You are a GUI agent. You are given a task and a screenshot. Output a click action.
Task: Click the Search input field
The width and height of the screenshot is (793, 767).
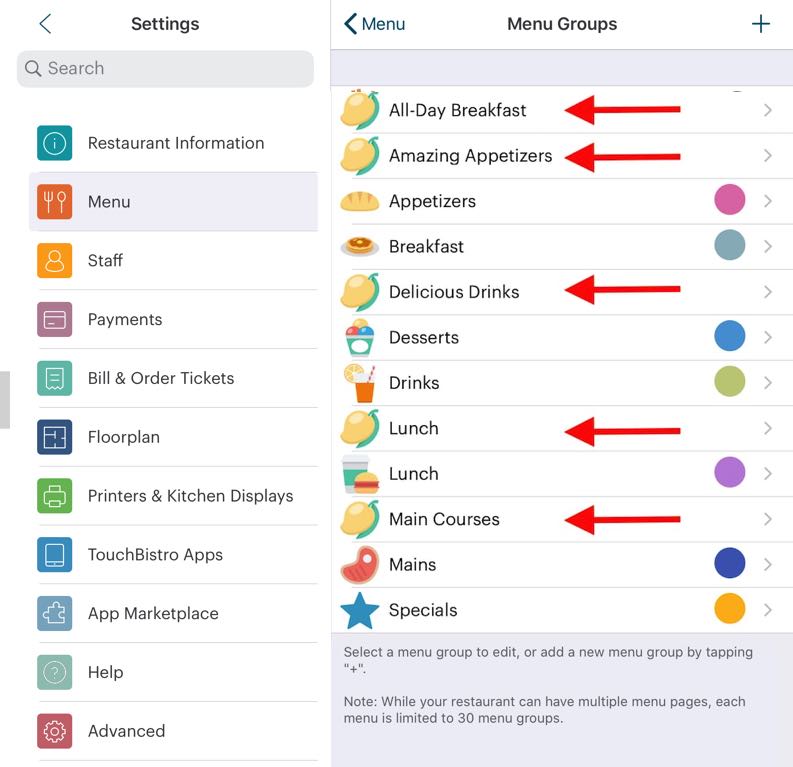pos(165,68)
